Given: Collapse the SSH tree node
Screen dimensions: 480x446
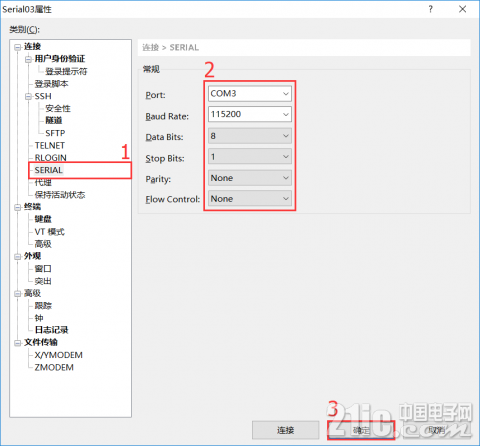Looking at the screenshot, I should point(28,97).
